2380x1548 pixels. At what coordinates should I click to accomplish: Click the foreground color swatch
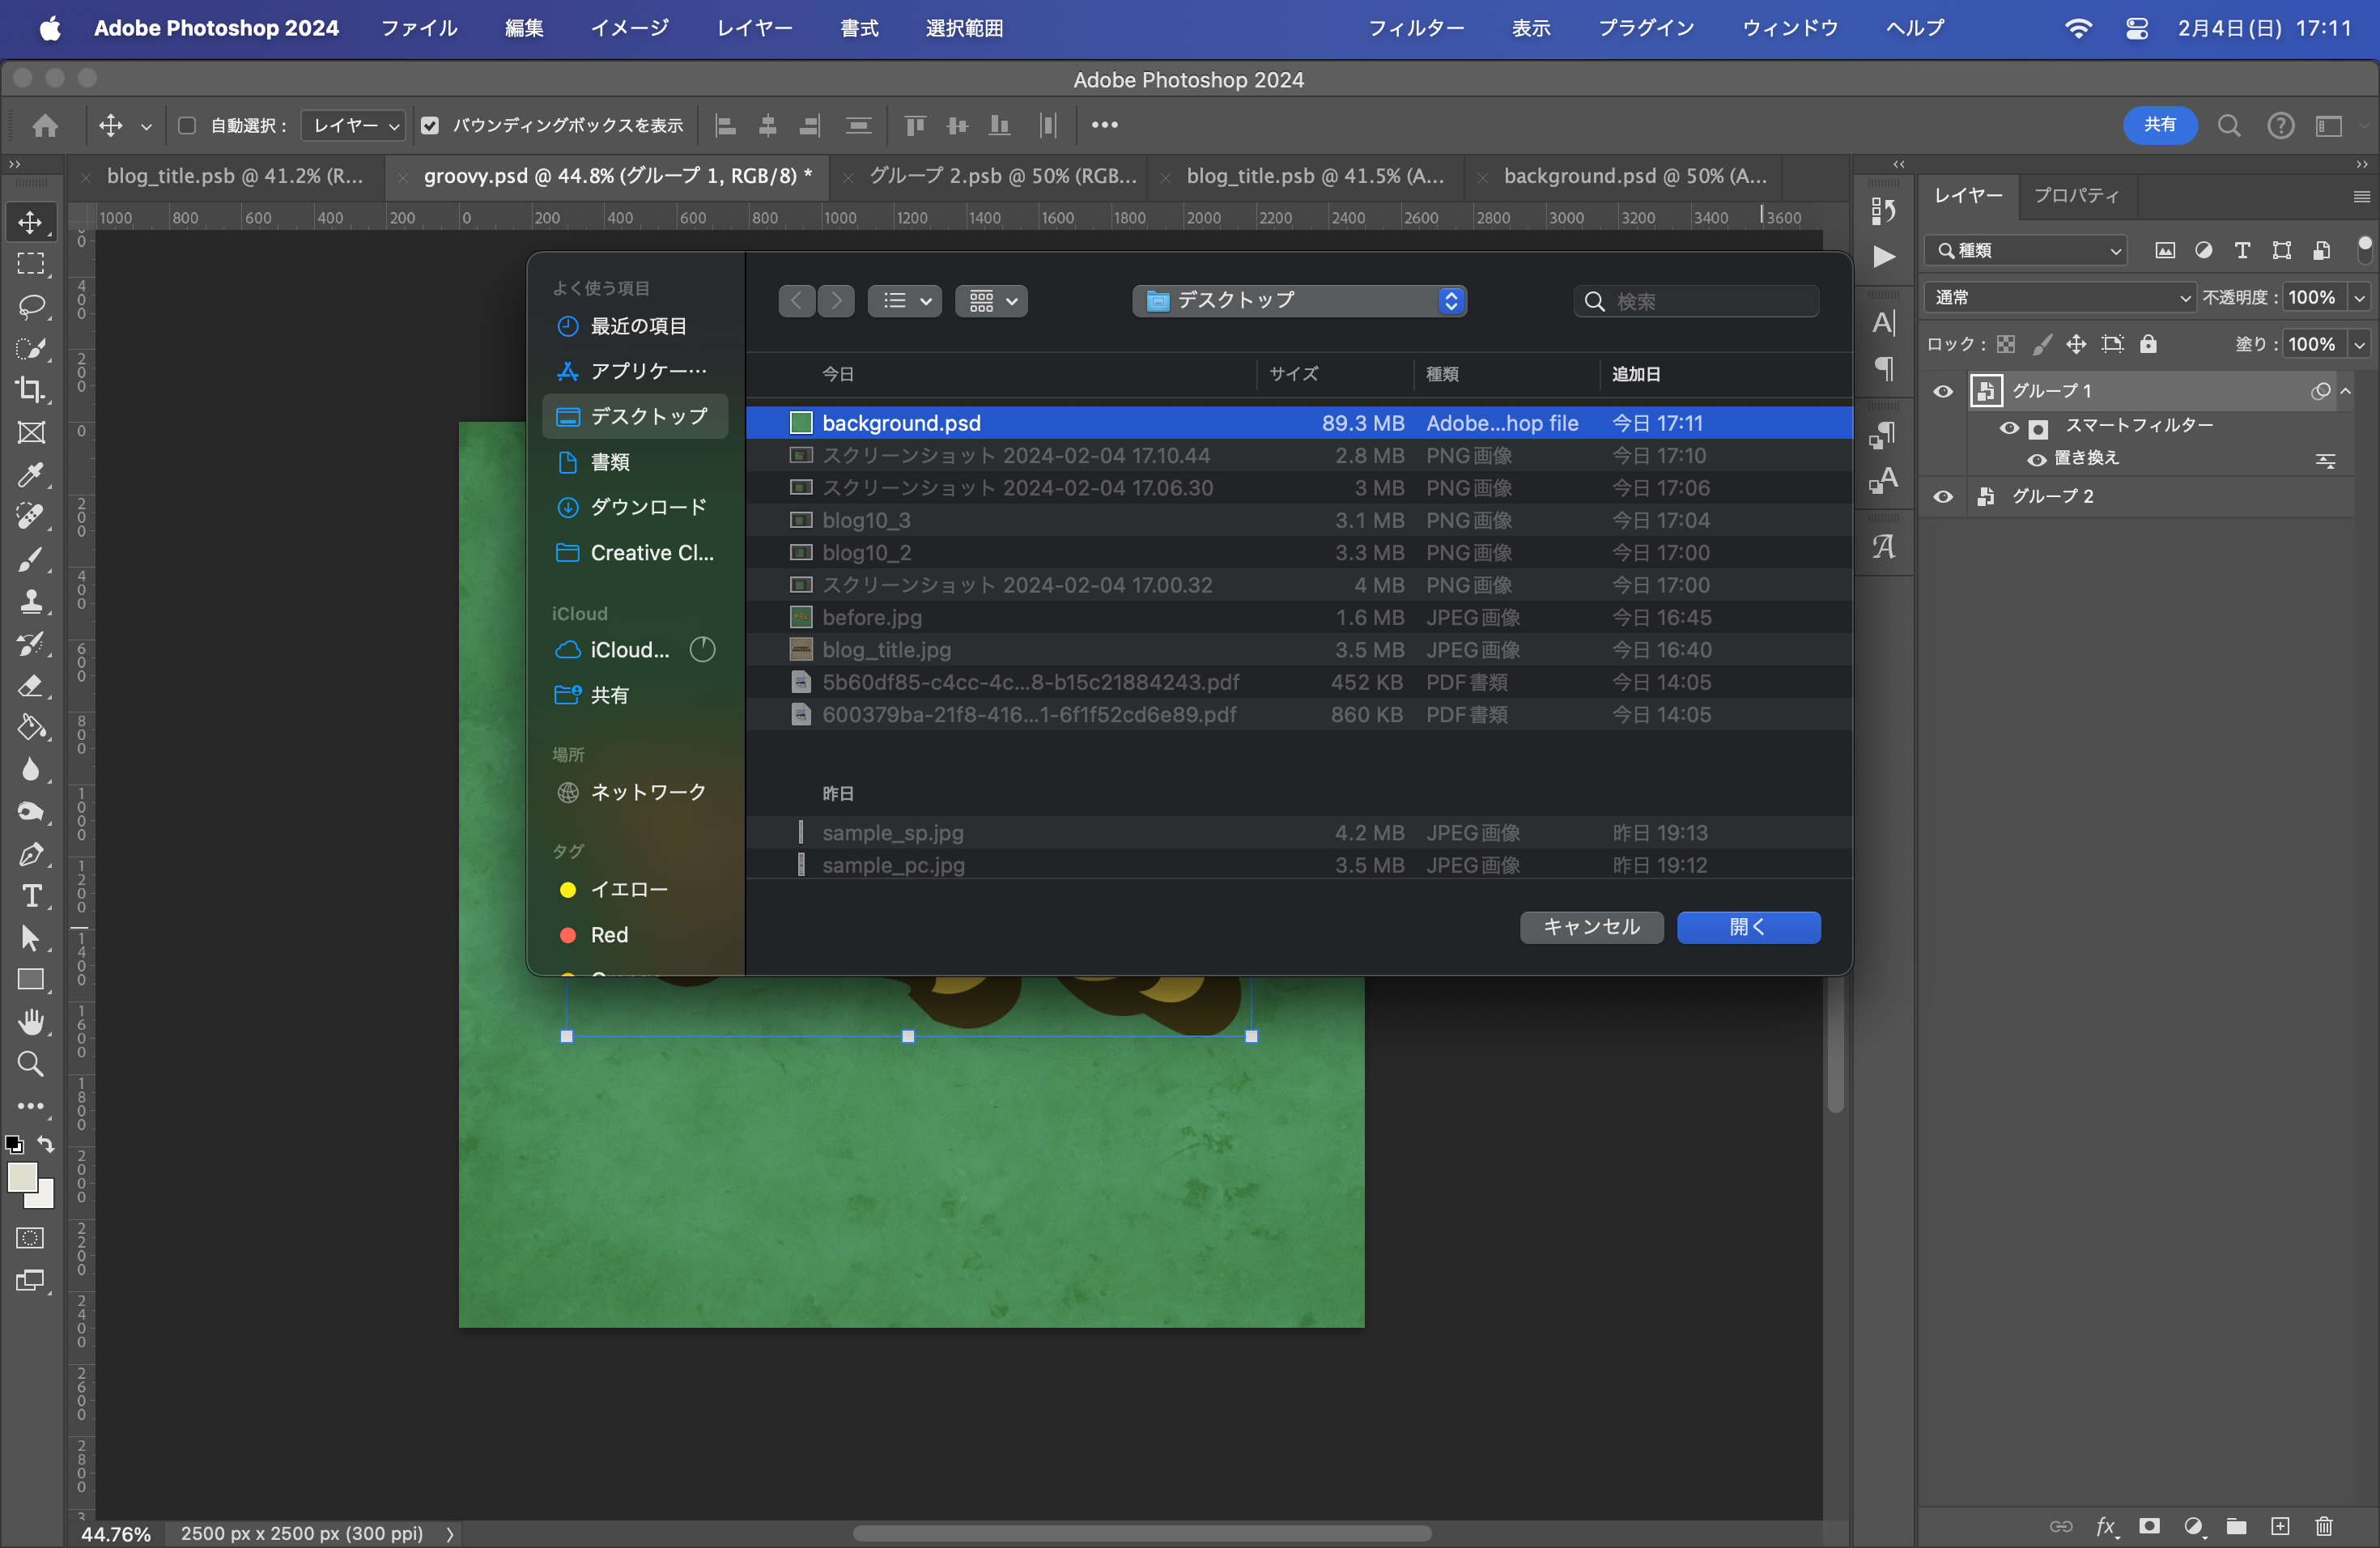(22, 1178)
